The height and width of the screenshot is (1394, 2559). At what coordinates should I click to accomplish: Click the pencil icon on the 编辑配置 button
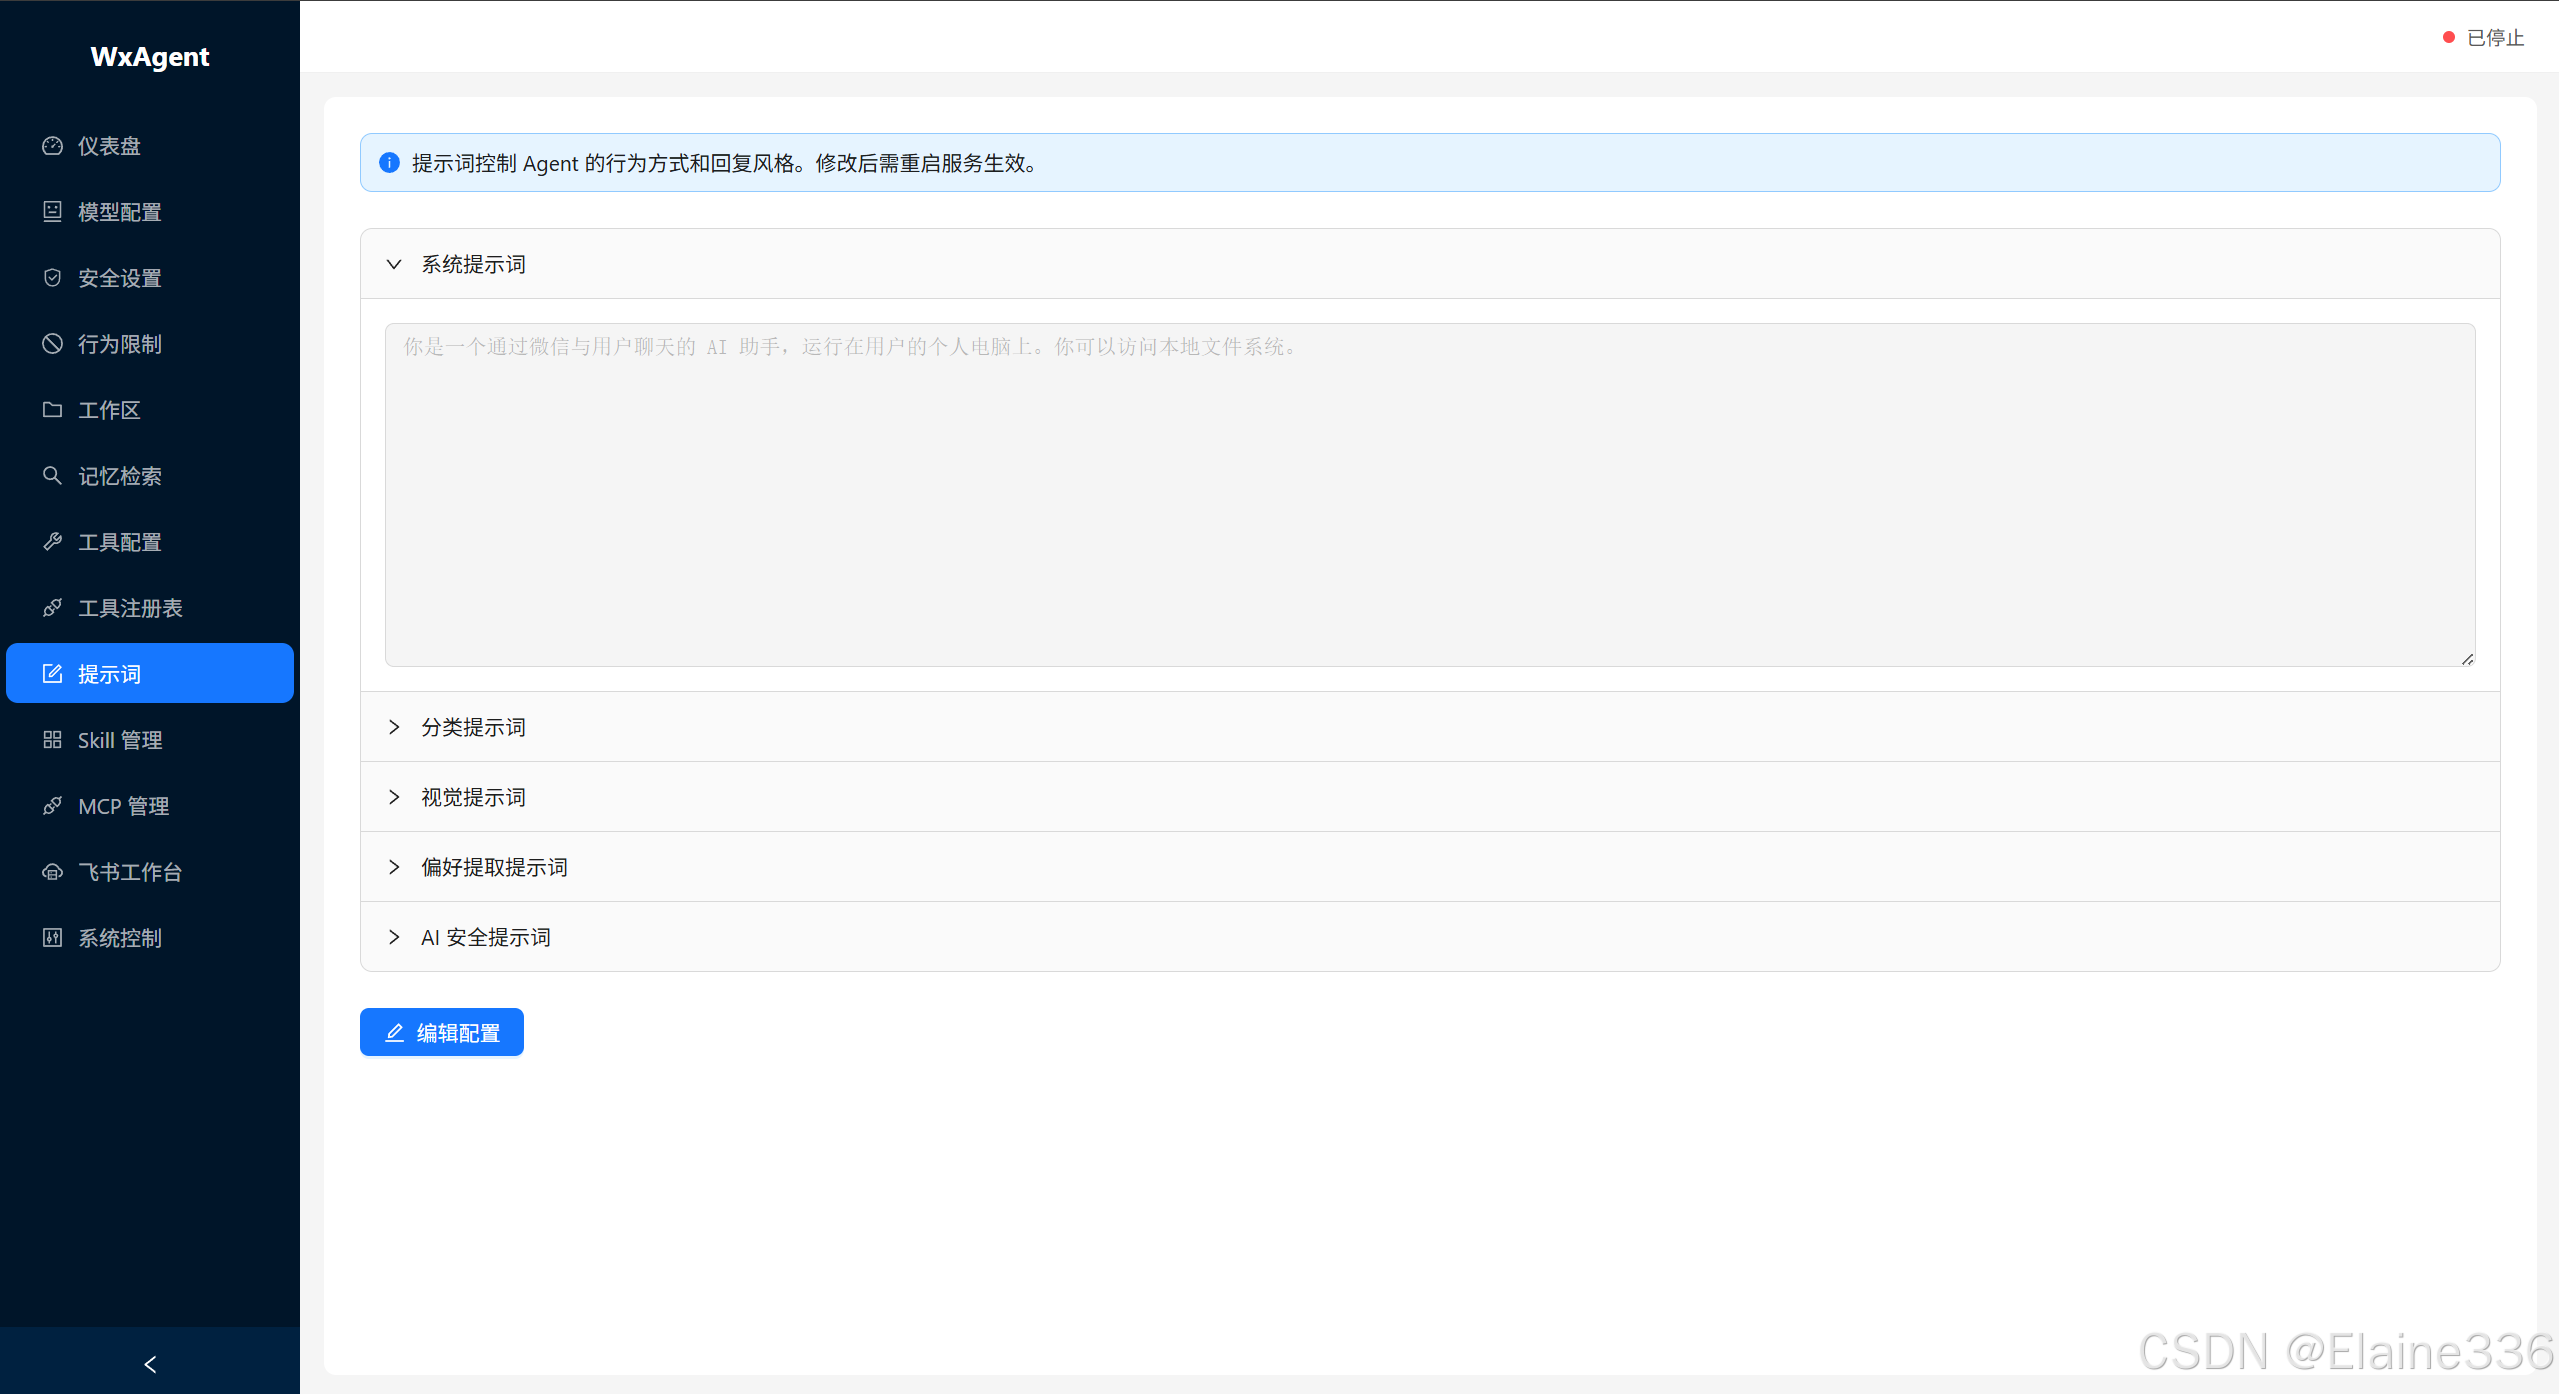395,1033
